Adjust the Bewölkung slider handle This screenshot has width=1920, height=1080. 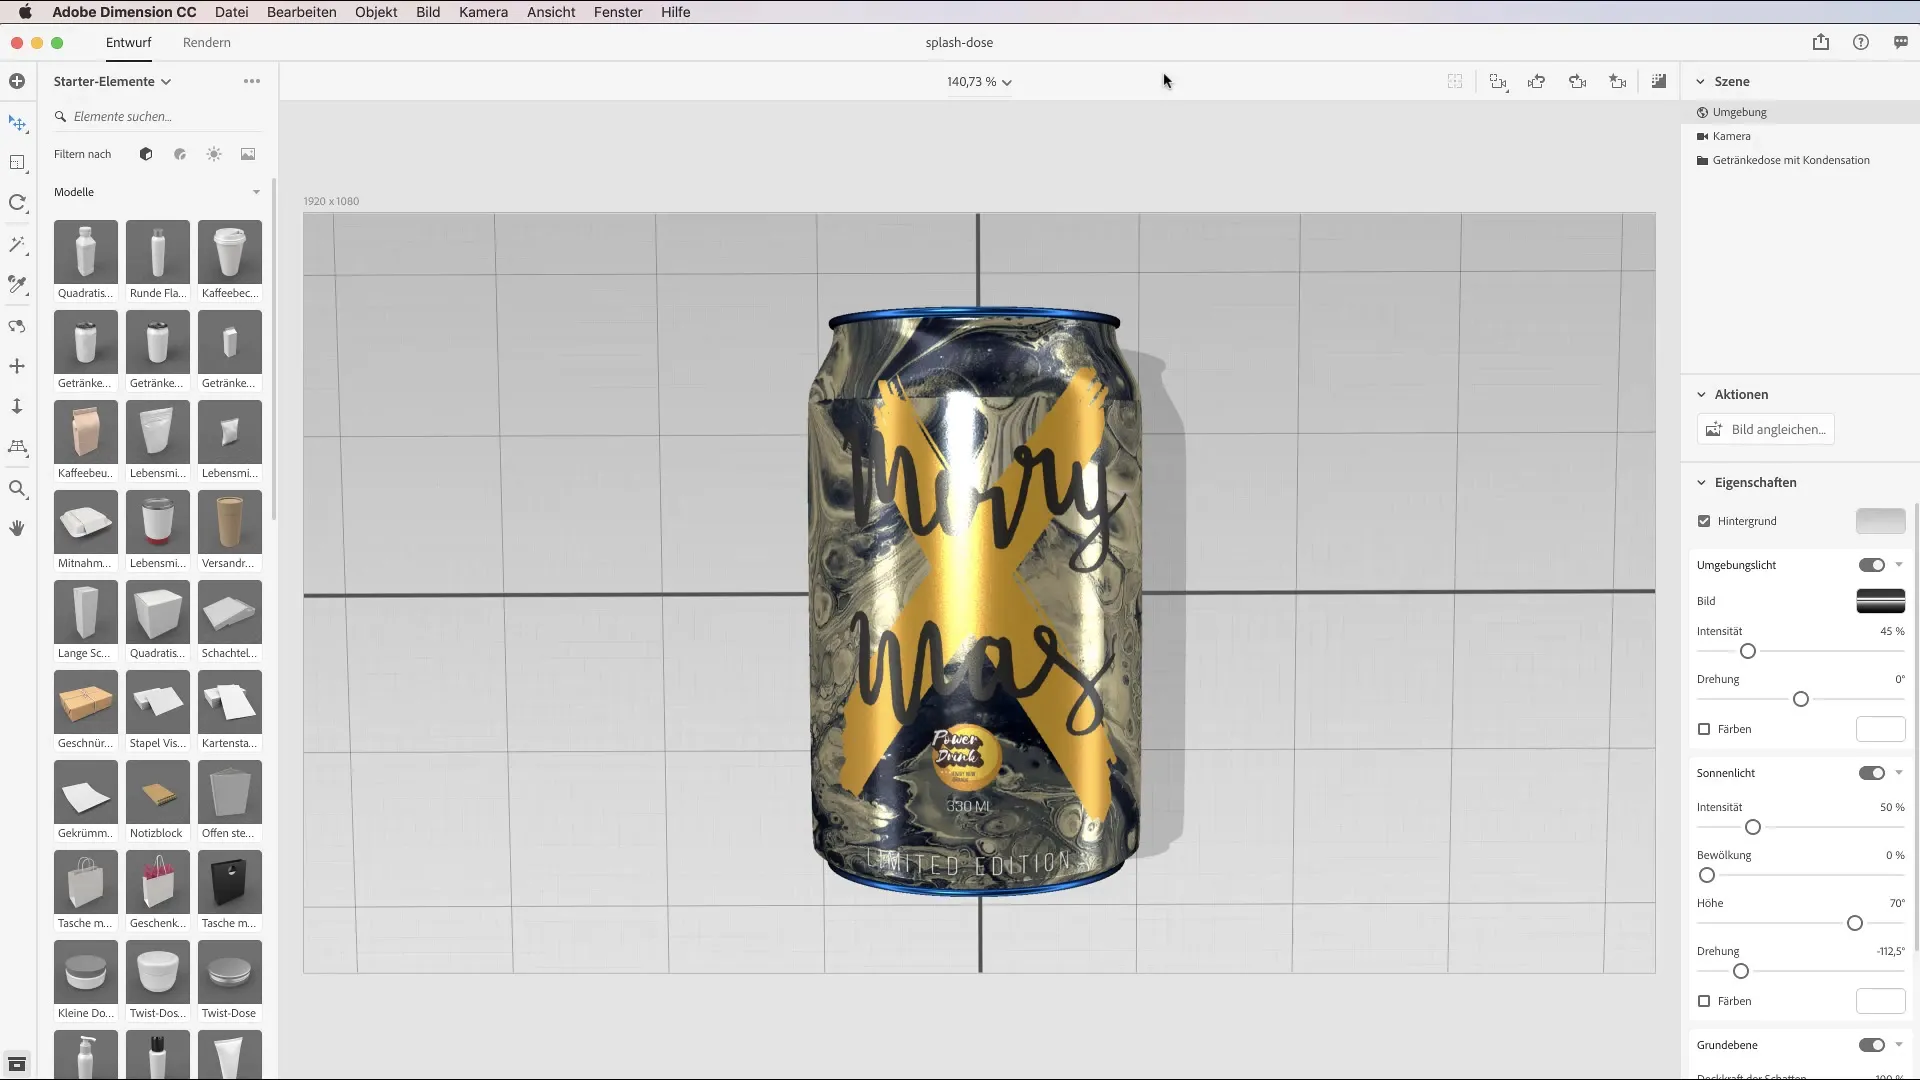click(1707, 875)
